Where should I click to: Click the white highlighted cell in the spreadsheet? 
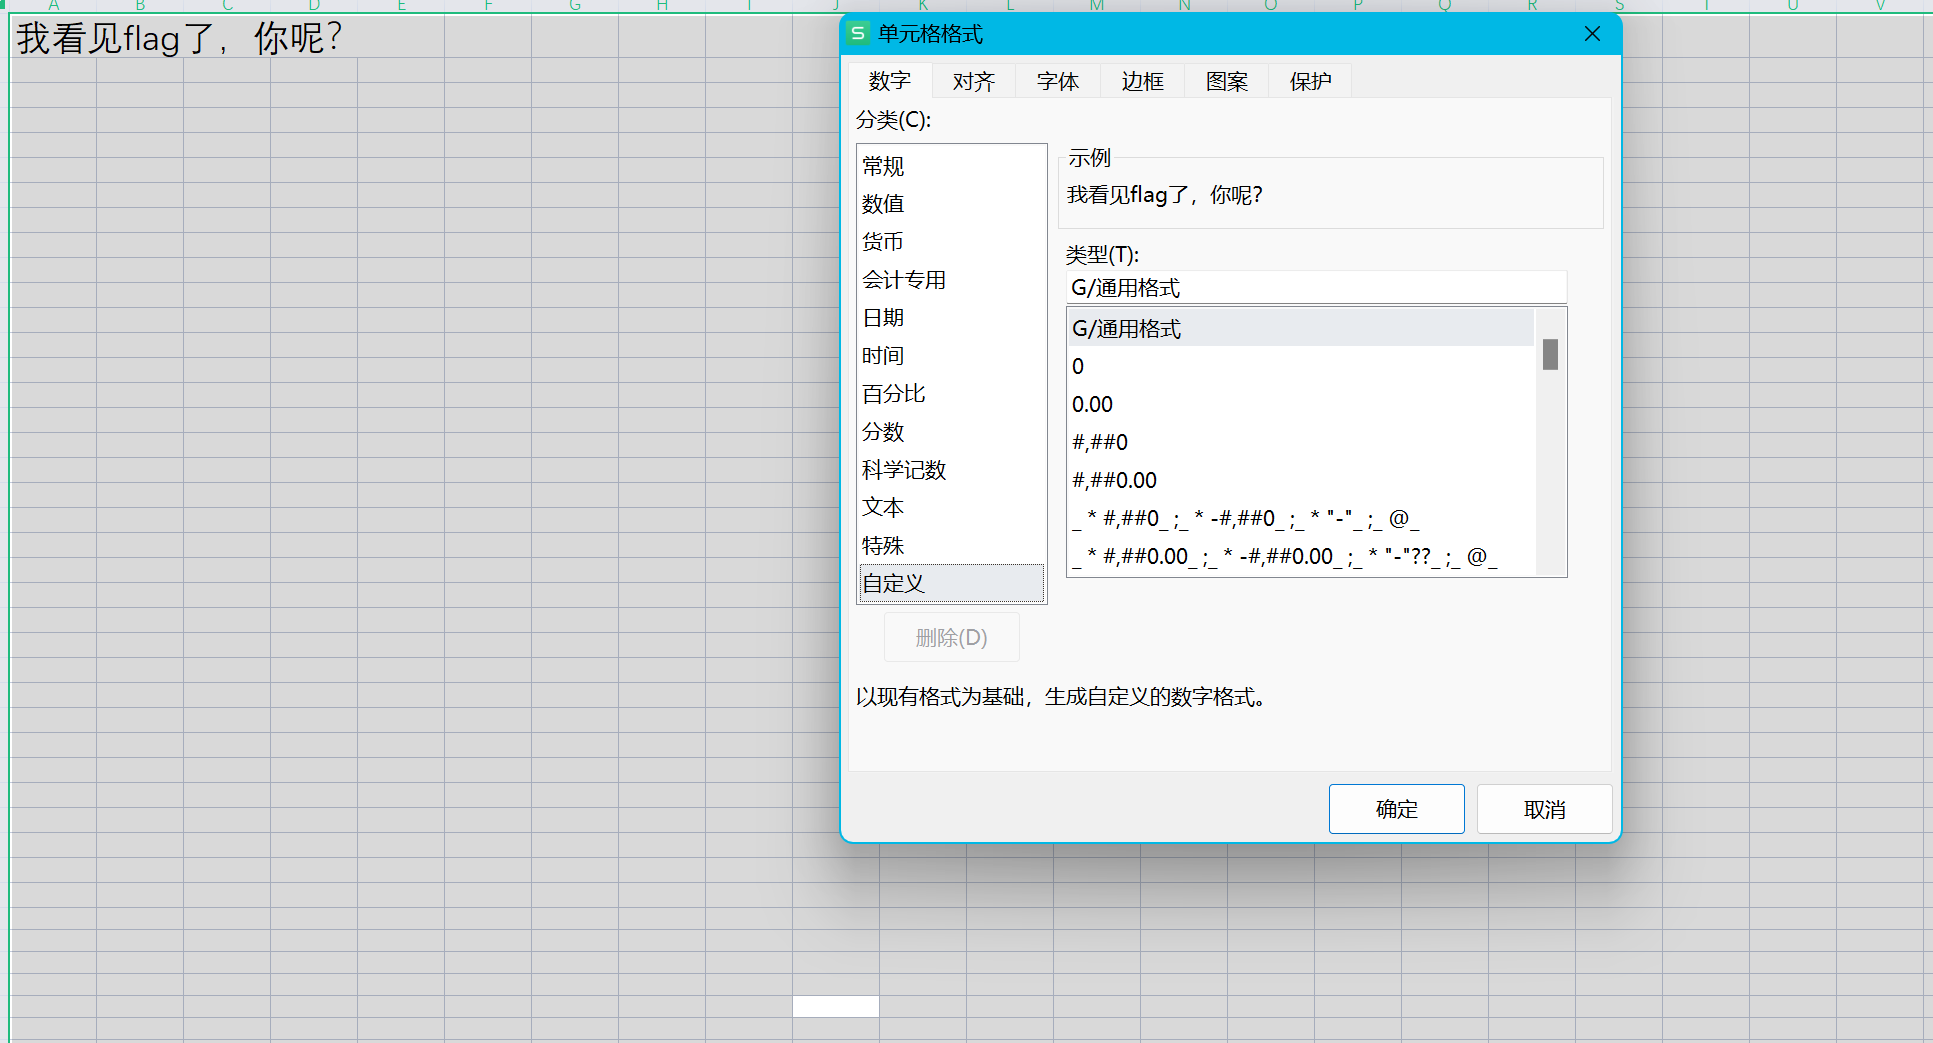pos(836,1006)
